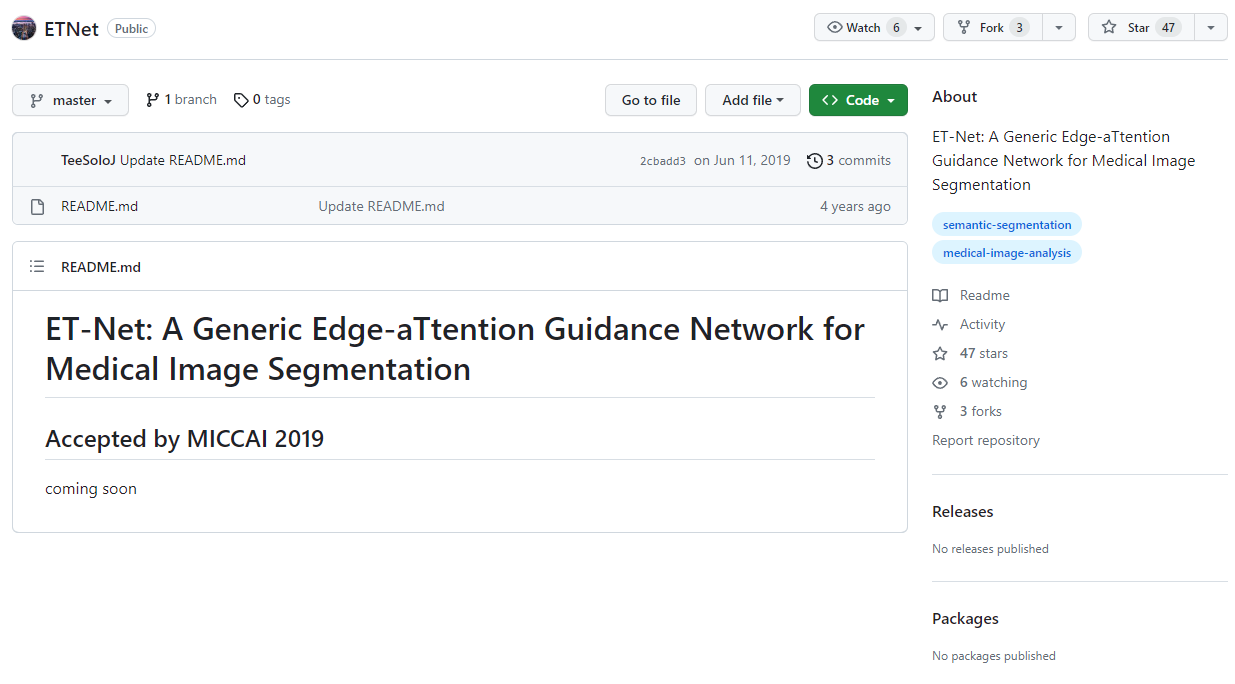1235x684 pixels.
Task: Expand the Add file dropdown
Action: click(752, 100)
